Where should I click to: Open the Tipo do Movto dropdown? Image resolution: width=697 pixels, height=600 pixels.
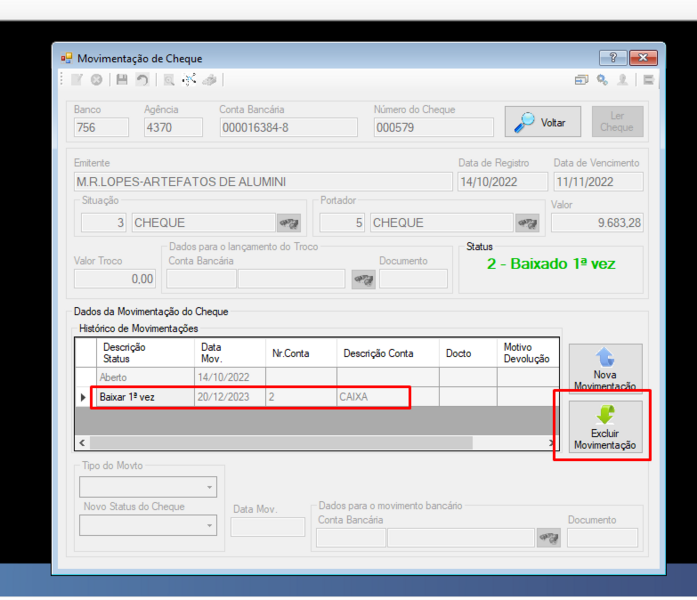148,487
